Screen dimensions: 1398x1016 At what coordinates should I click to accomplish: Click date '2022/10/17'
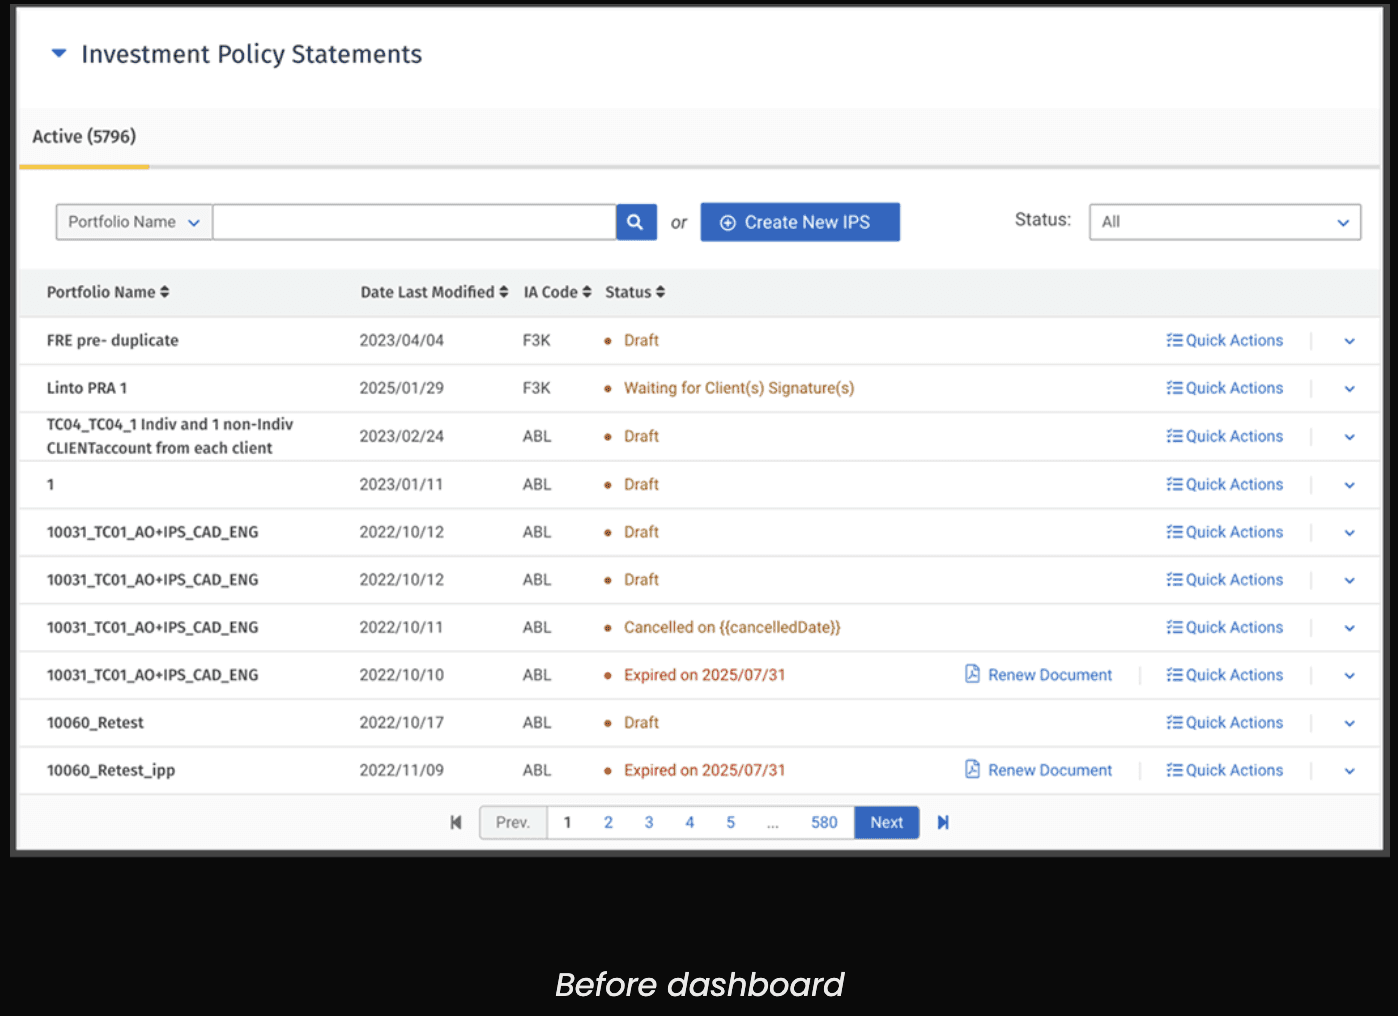click(x=402, y=722)
